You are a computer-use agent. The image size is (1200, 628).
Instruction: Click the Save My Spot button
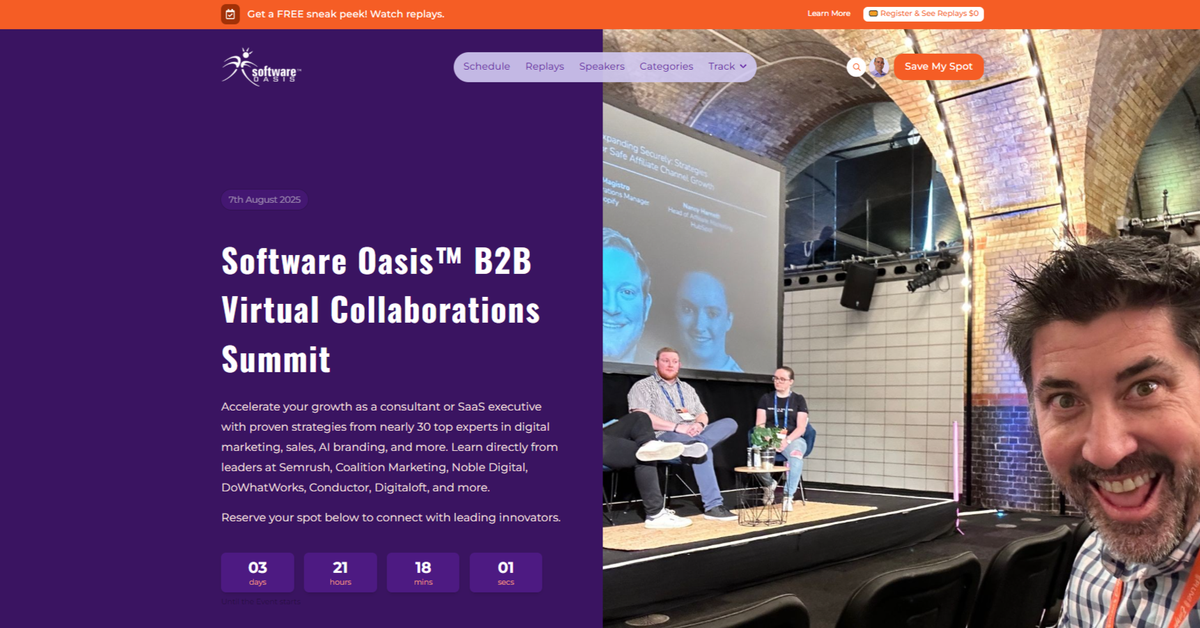tap(938, 66)
